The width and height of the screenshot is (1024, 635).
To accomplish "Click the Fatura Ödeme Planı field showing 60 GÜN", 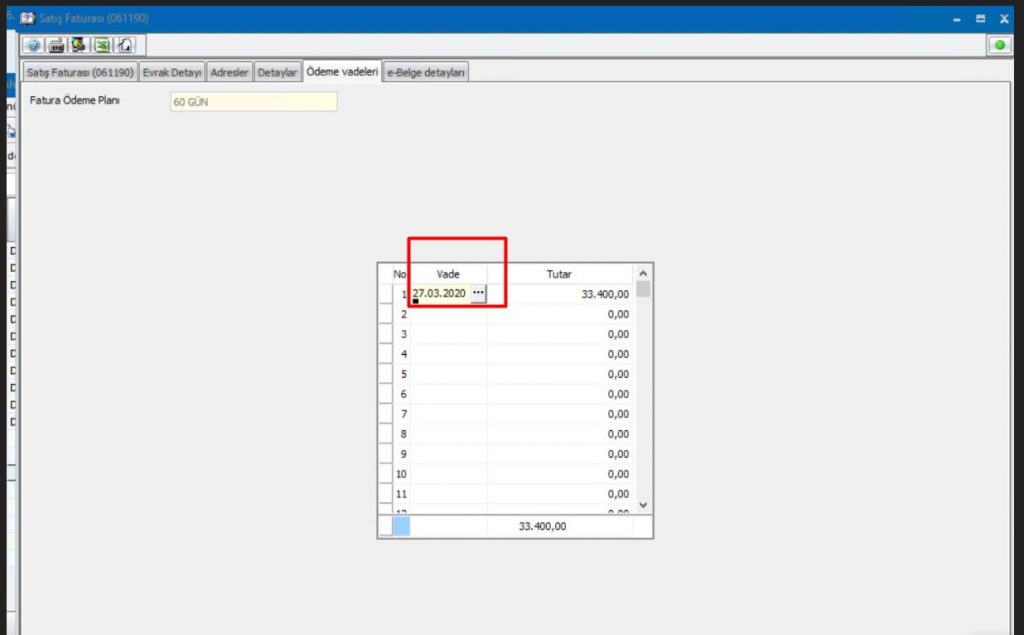I will pos(253,102).
